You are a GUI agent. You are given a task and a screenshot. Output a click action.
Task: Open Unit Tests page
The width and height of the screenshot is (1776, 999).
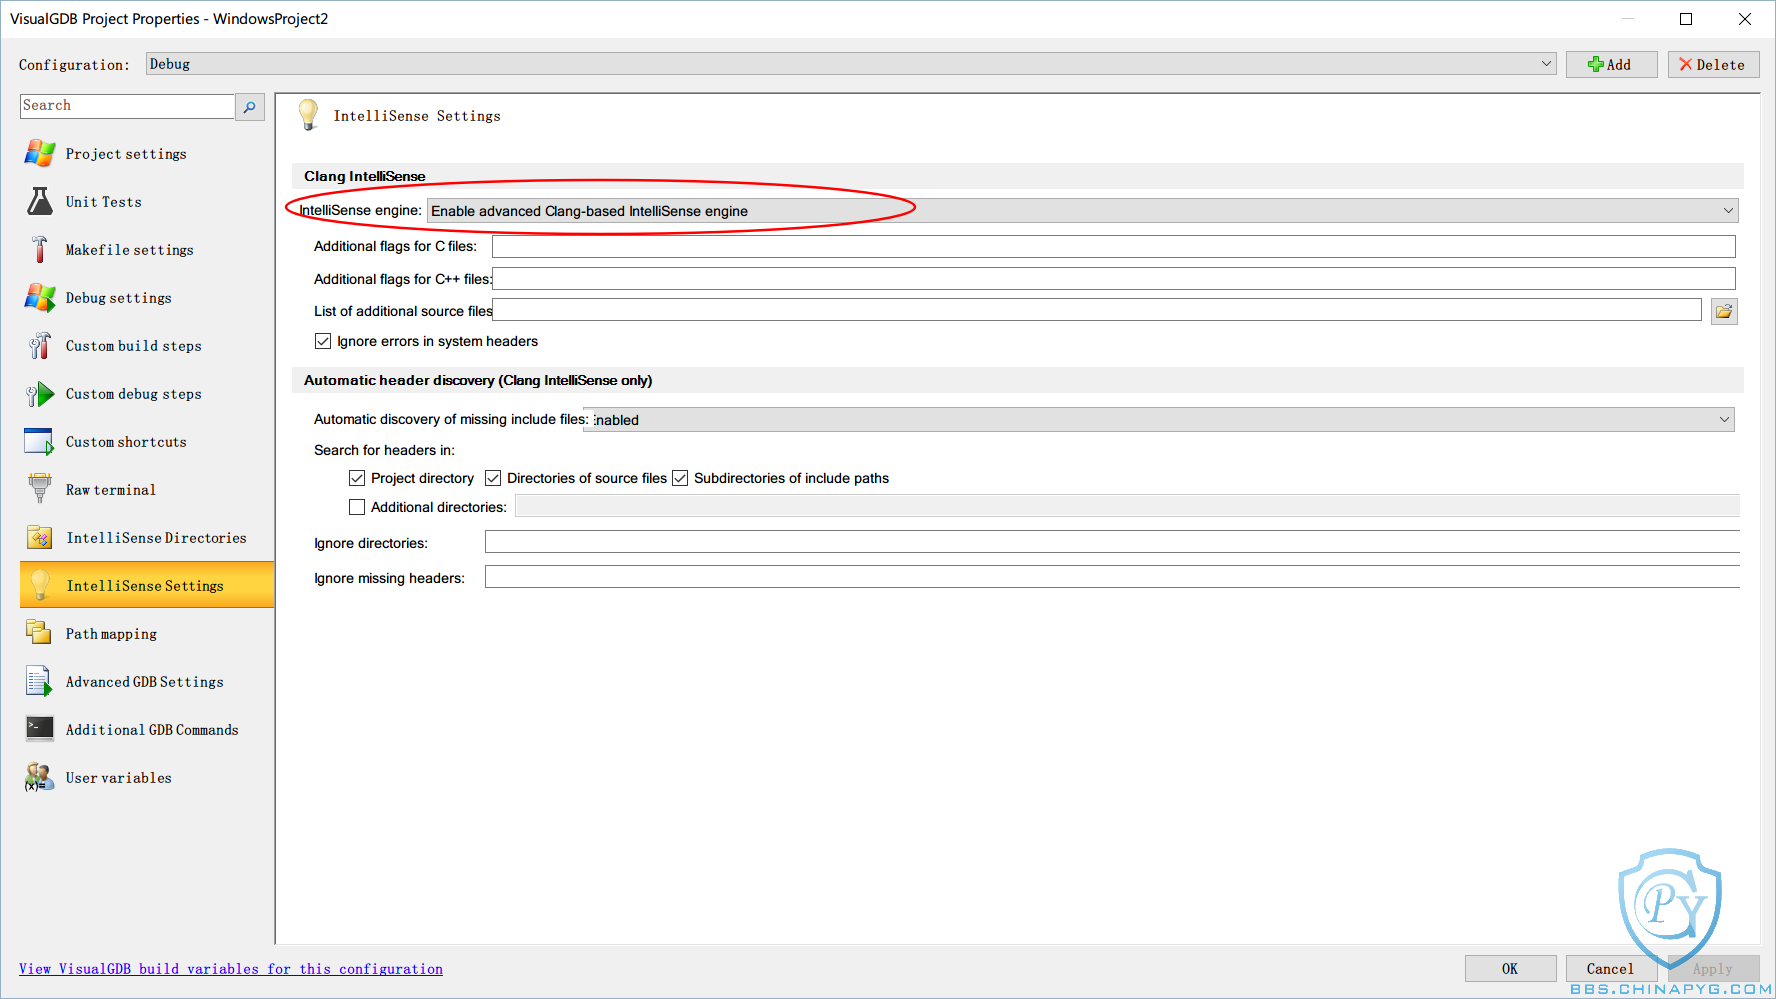[x=104, y=202]
